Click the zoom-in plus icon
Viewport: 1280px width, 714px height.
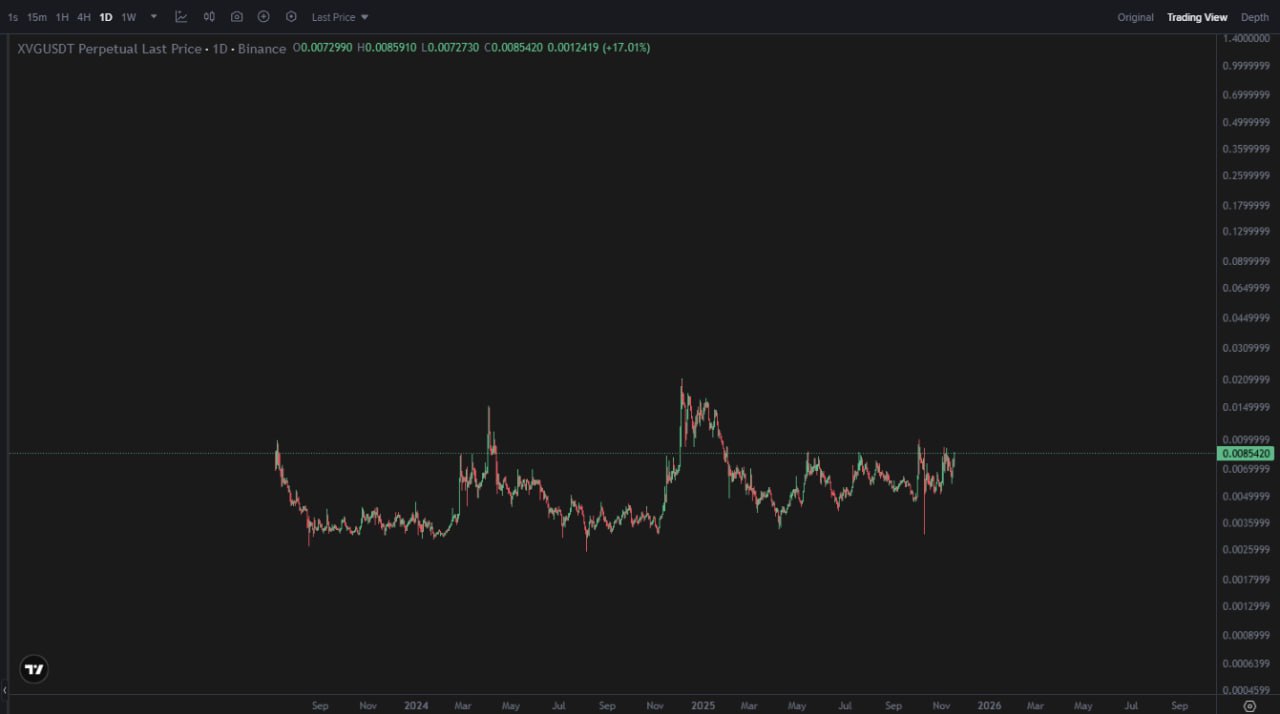[x=263, y=17]
